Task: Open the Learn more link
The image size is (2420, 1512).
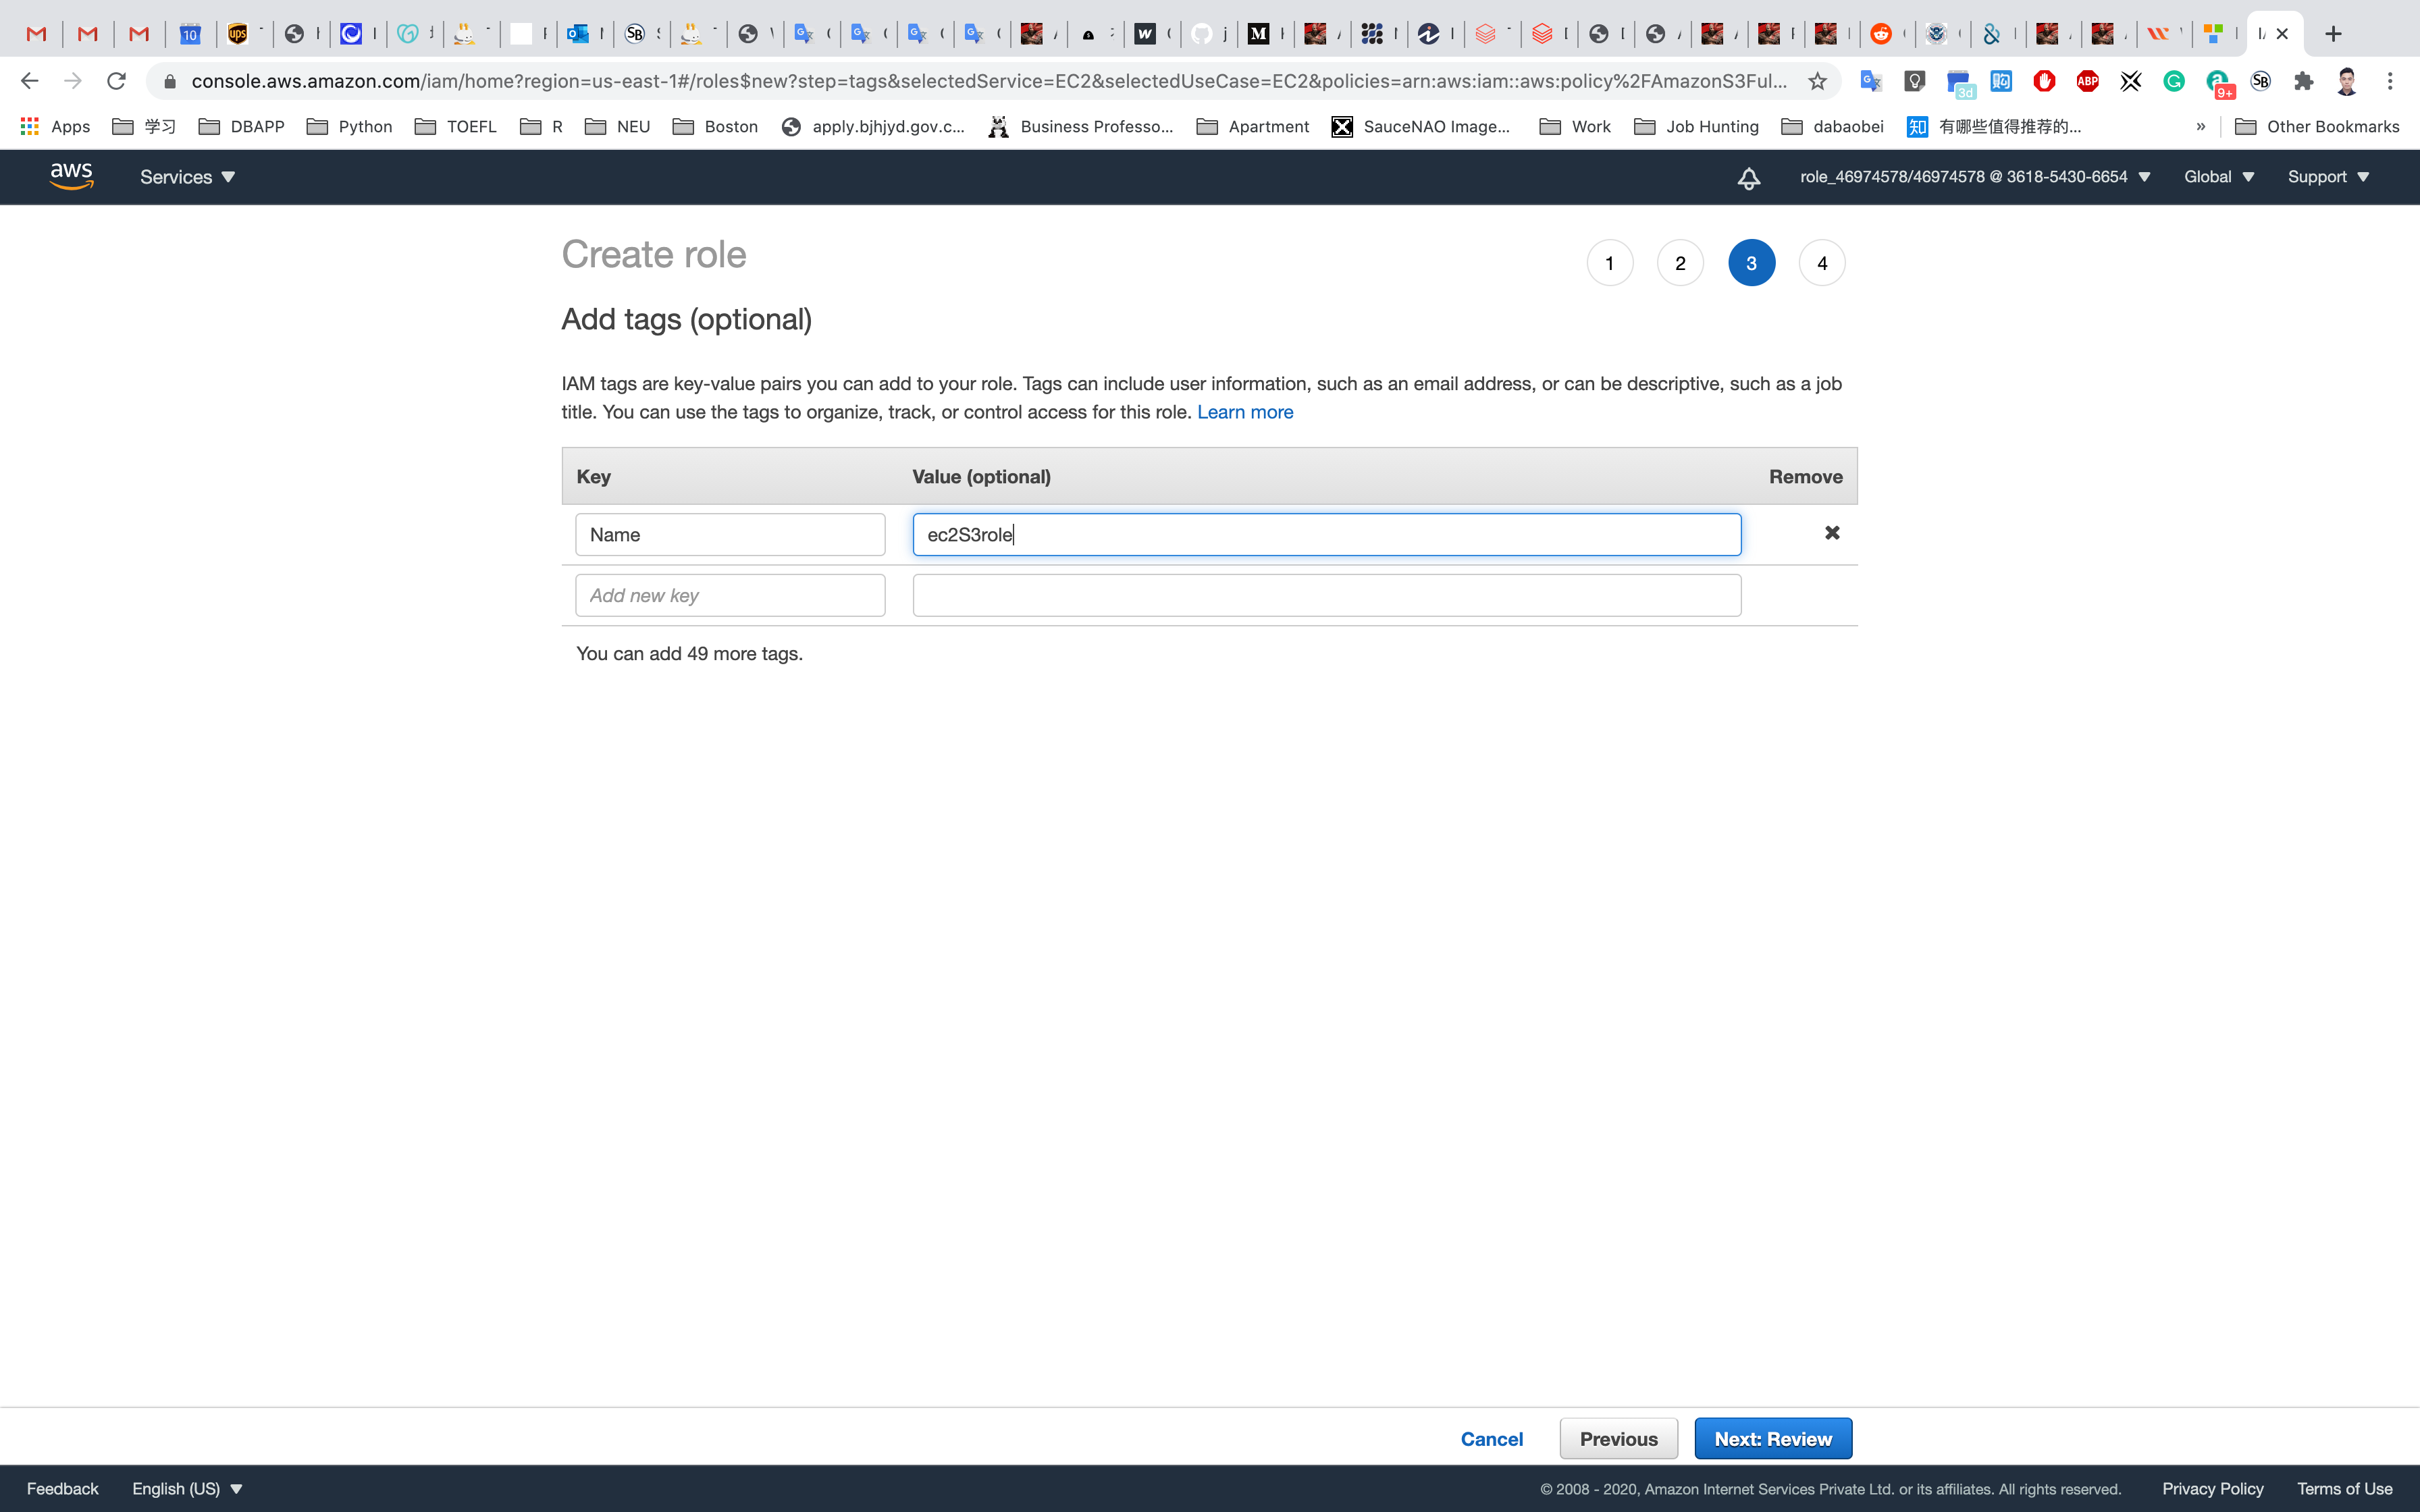Action: 1244,412
